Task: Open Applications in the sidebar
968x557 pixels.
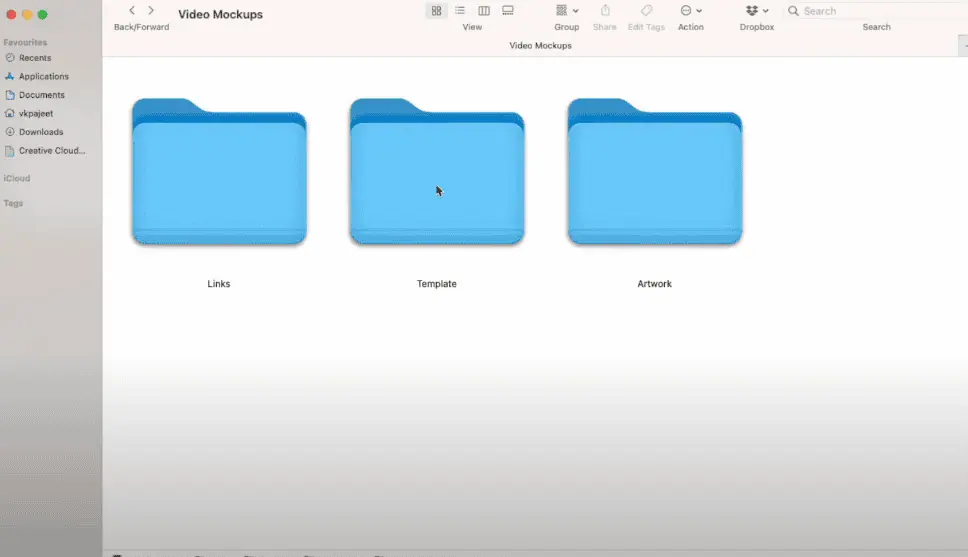Action: [43, 76]
